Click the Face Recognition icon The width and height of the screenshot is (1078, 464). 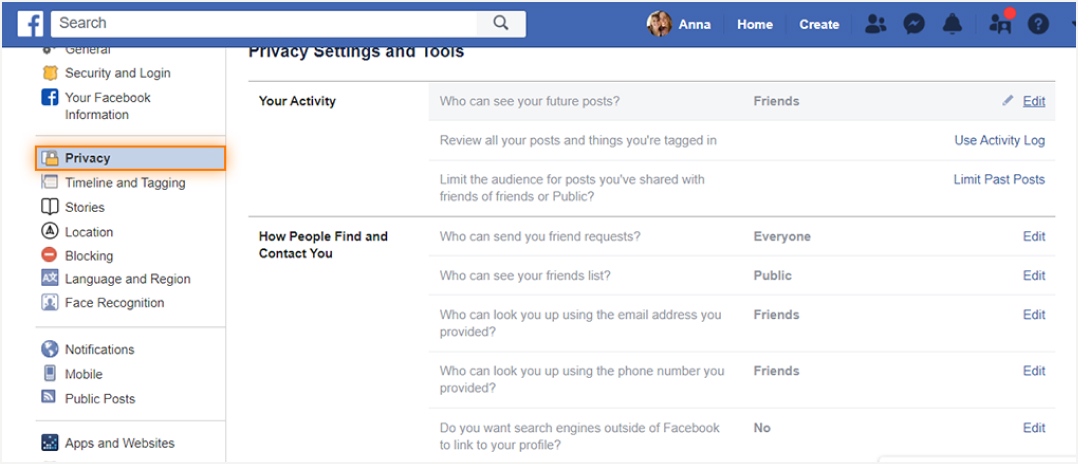point(50,302)
